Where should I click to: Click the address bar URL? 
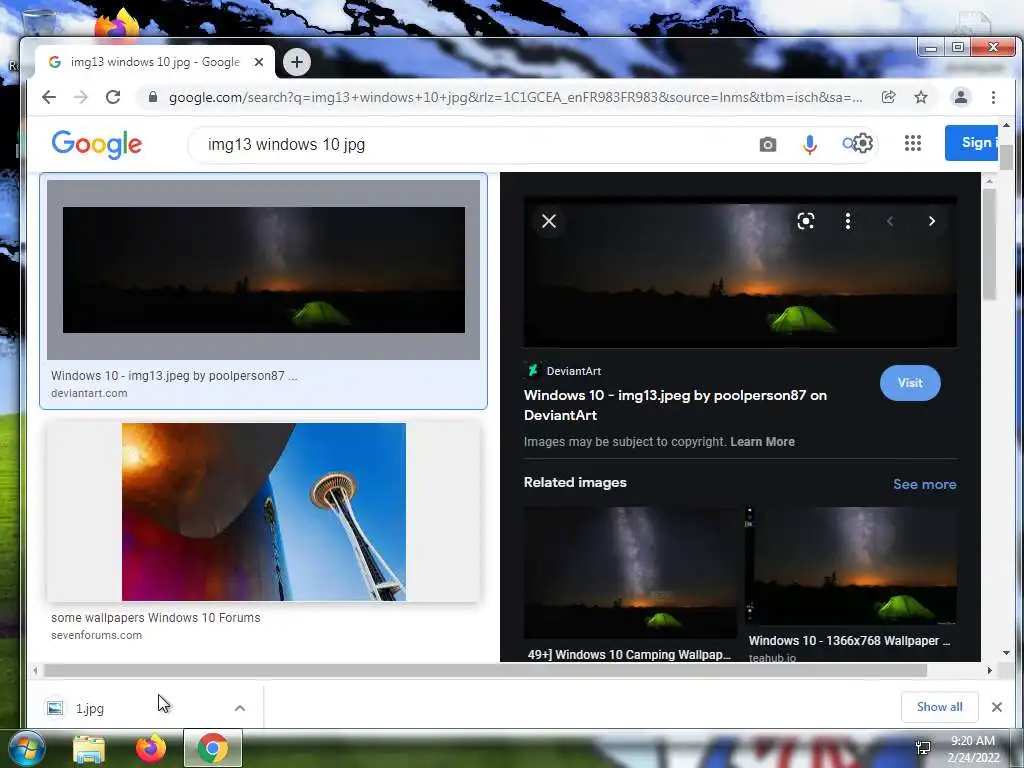tap(515, 97)
